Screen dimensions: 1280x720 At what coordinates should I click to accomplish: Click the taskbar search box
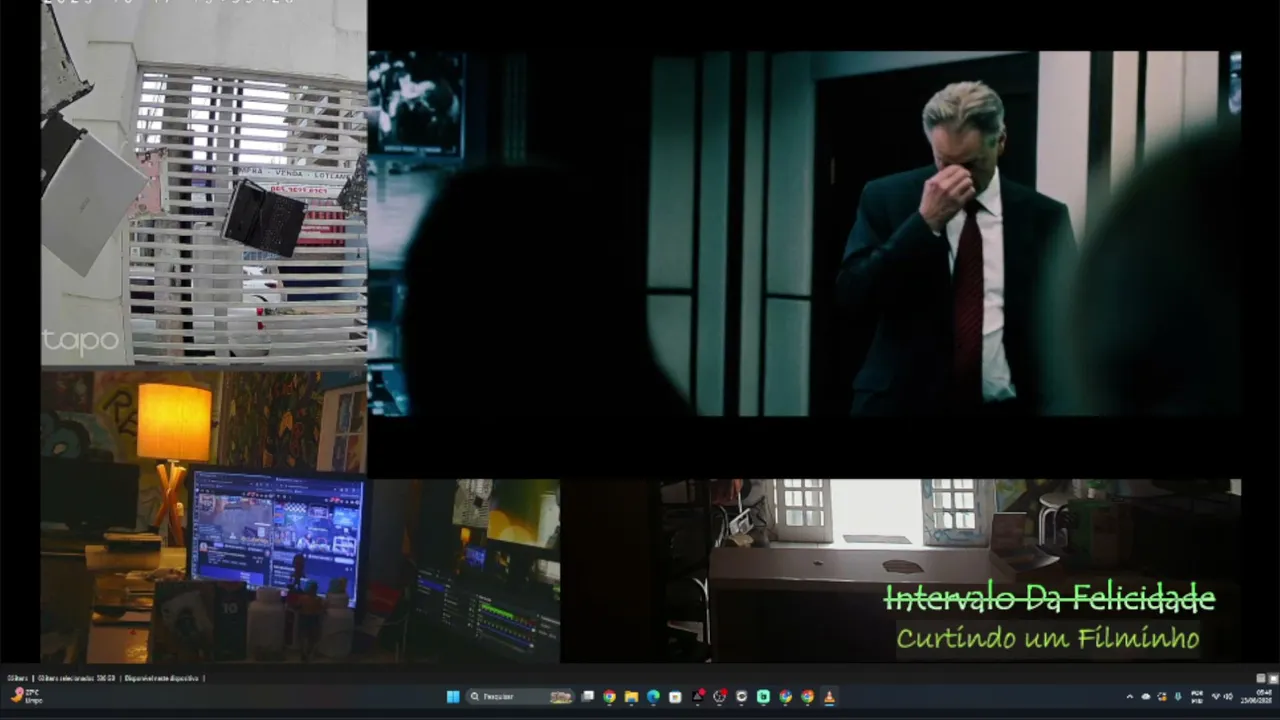click(x=522, y=697)
